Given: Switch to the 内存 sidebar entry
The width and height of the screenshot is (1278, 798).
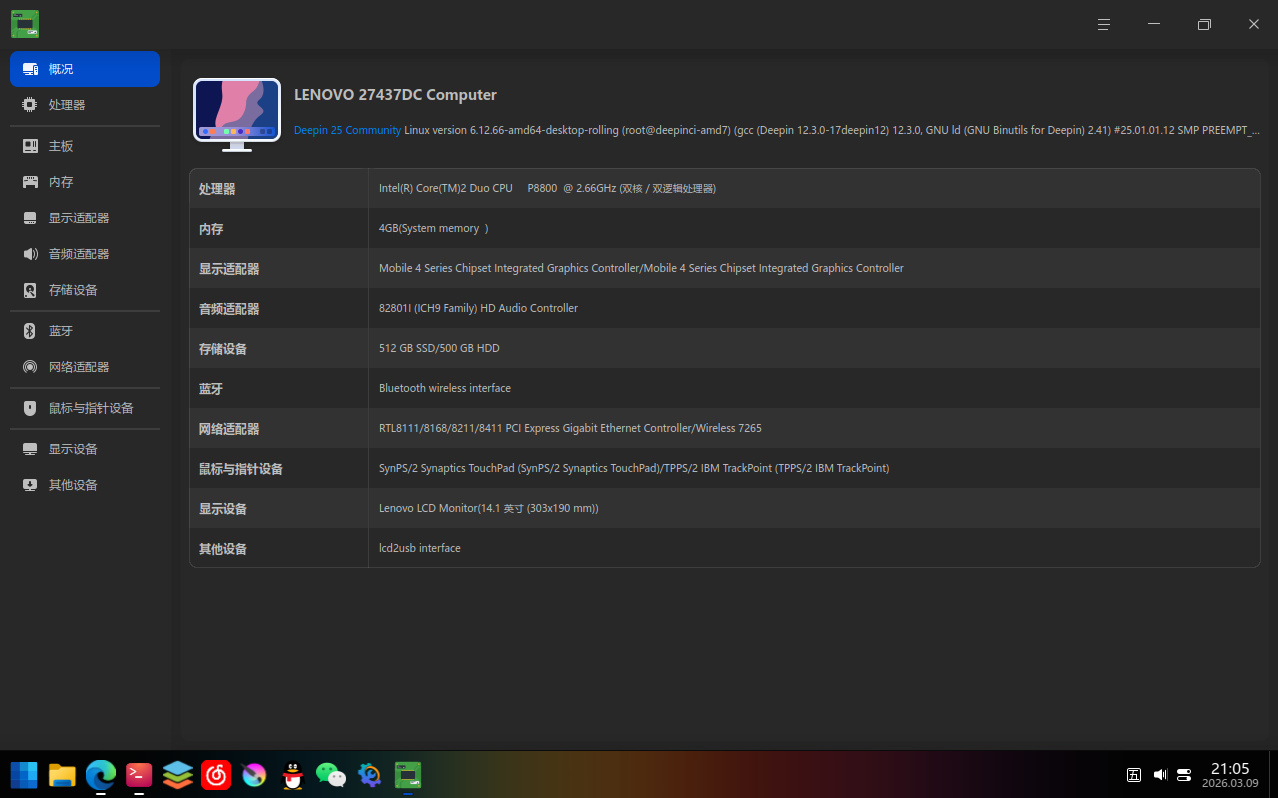Looking at the screenshot, I should pos(85,182).
